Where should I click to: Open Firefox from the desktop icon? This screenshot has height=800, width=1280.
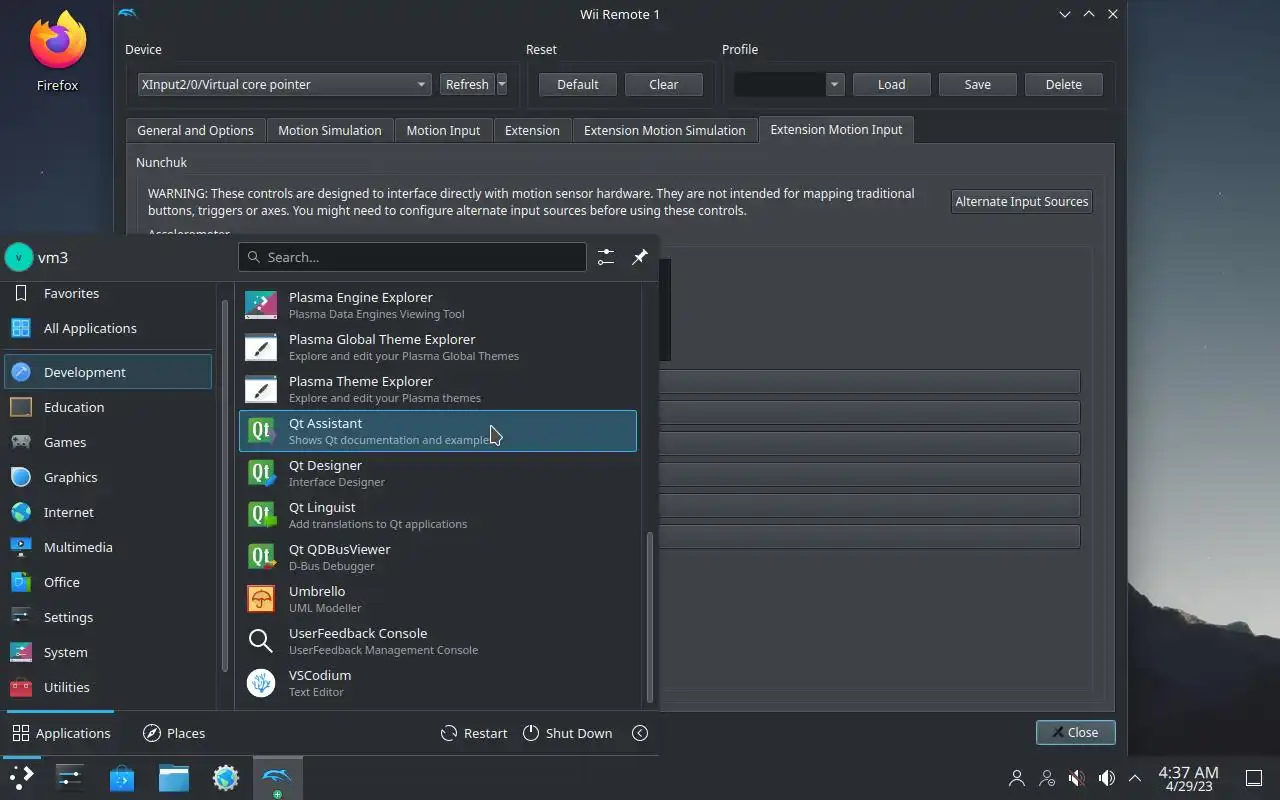[x=57, y=52]
